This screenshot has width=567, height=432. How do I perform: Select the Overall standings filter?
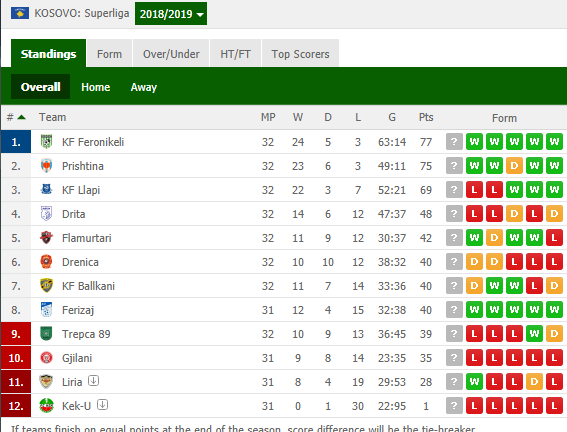click(x=40, y=87)
